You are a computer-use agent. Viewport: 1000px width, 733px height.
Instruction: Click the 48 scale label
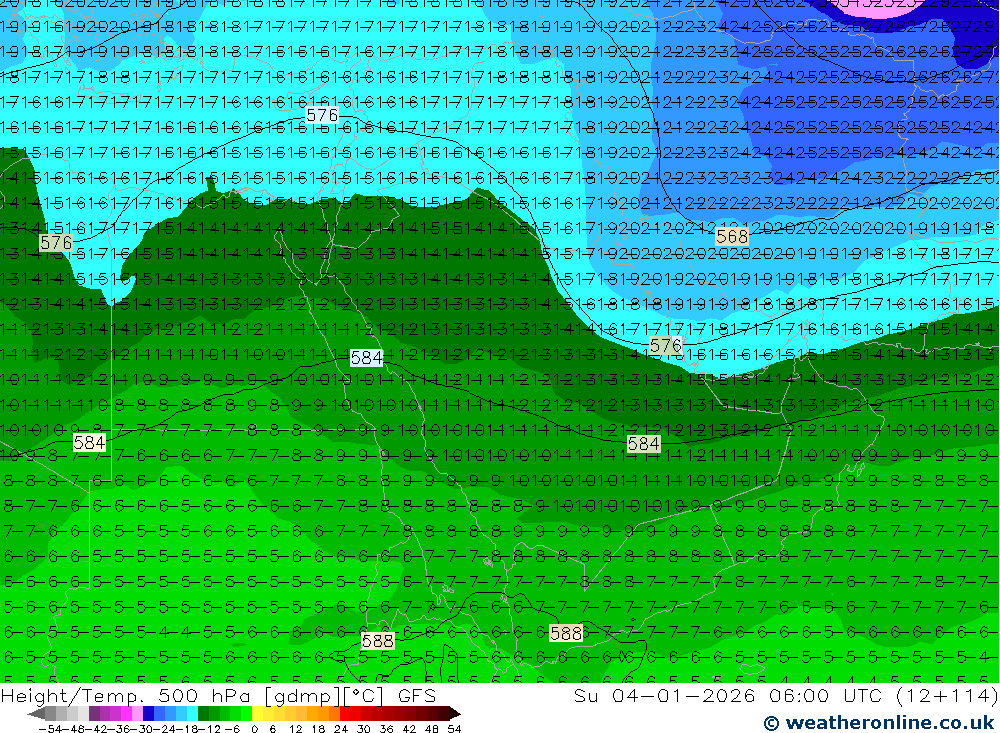pos(432,729)
